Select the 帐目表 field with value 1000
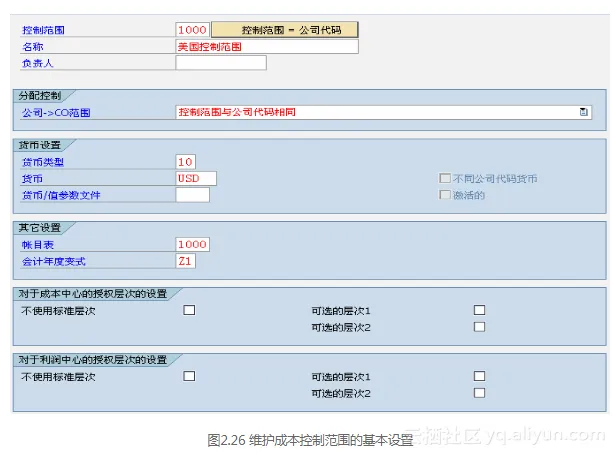This screenshot has width=616, height=456. [x=192, y=244]
